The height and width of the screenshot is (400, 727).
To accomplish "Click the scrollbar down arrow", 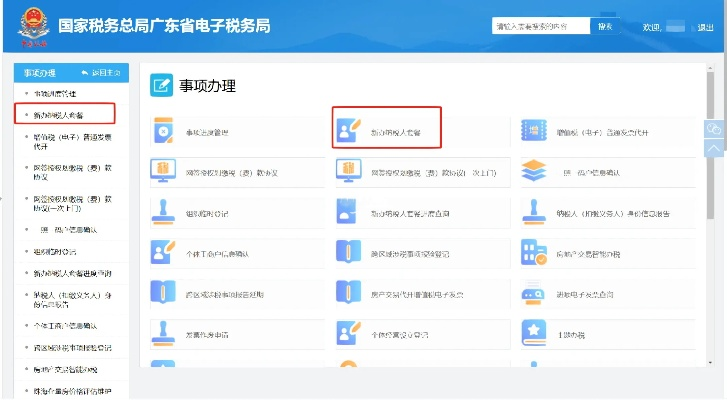I will [710, 363].
